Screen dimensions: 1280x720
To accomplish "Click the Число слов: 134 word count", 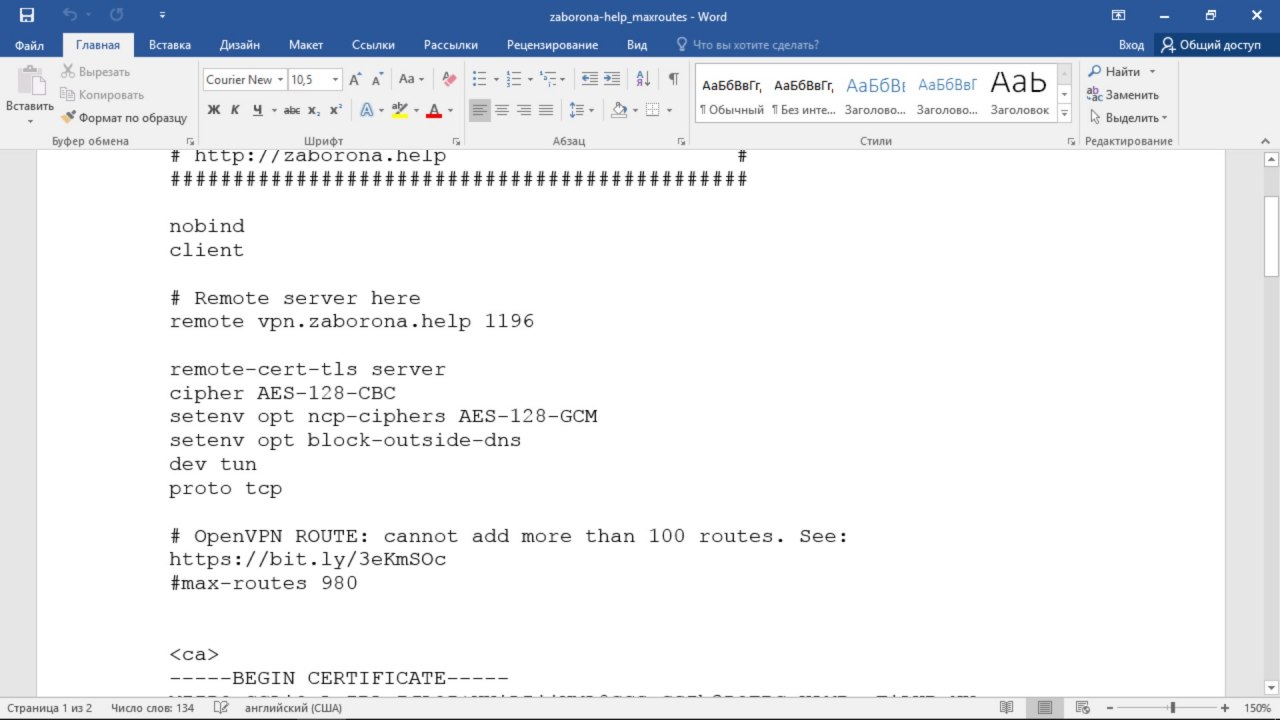I will pyautogui.click(x=153, y=708).
